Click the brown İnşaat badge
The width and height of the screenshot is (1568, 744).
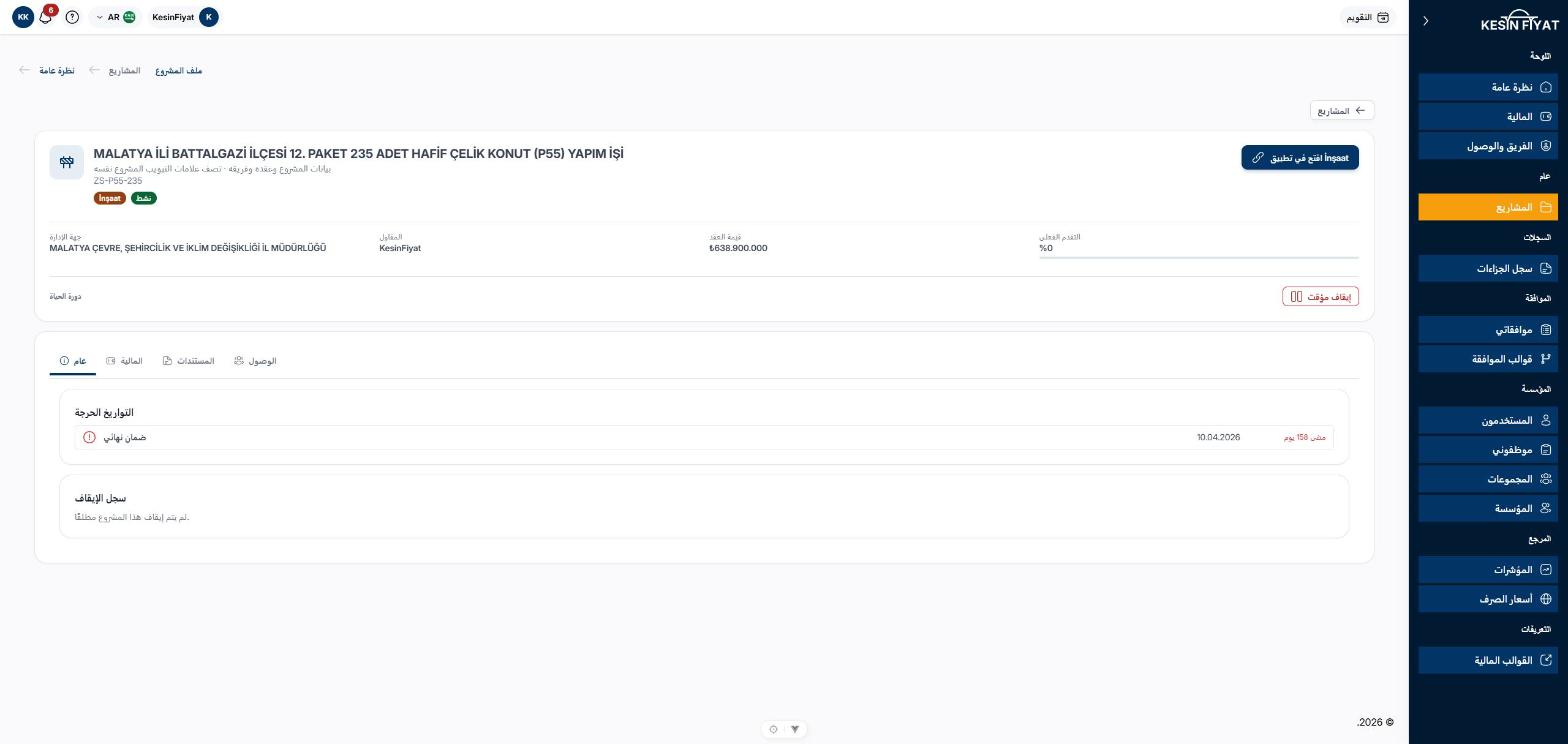110,198
